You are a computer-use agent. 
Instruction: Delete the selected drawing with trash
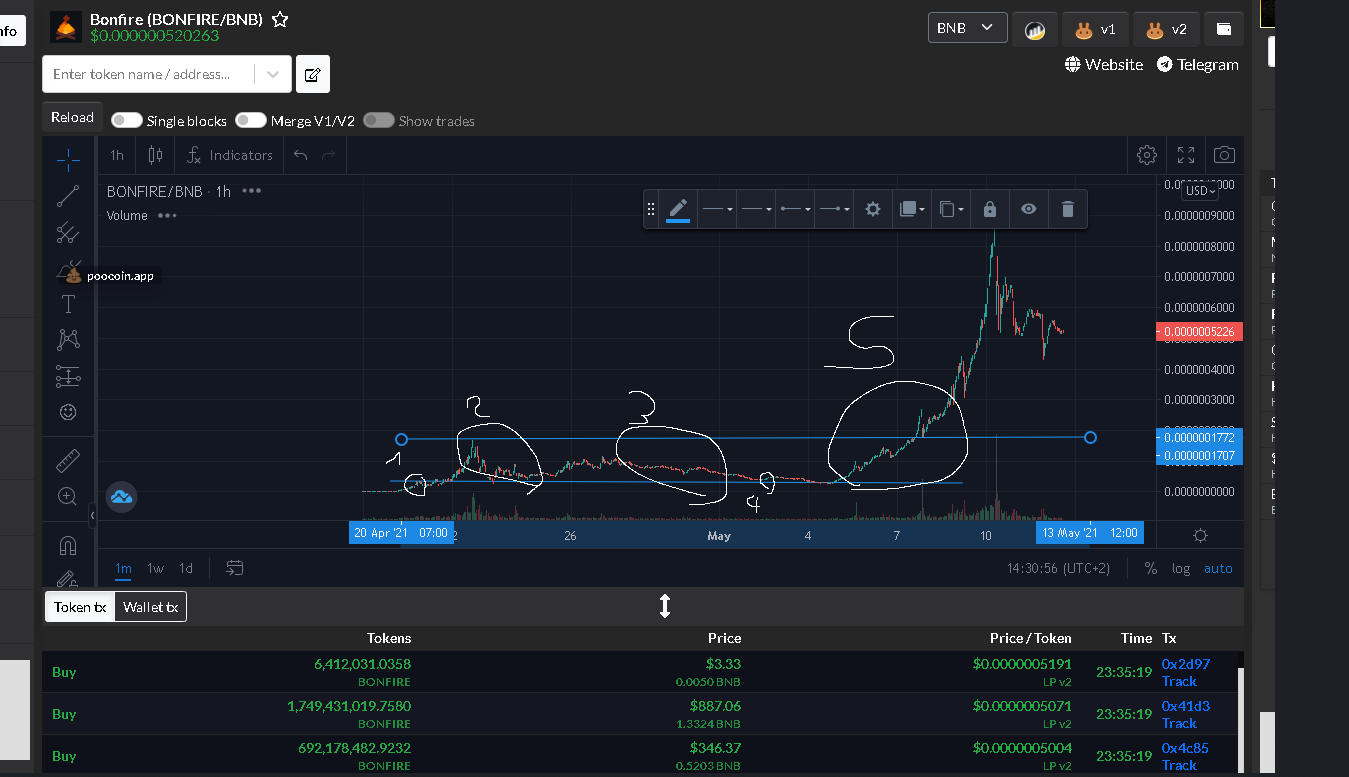pyautogui.click(x=1068, y=209)
